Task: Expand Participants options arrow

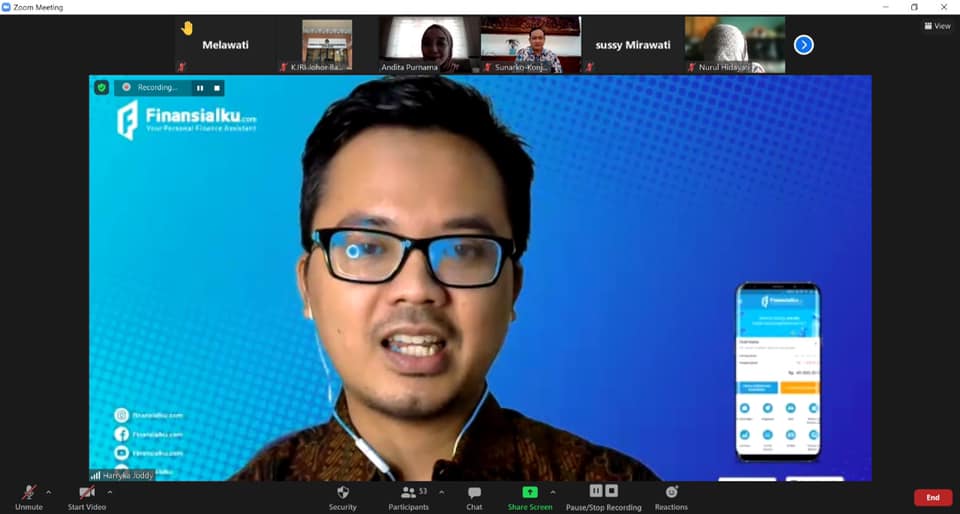Action: (441, 492)
